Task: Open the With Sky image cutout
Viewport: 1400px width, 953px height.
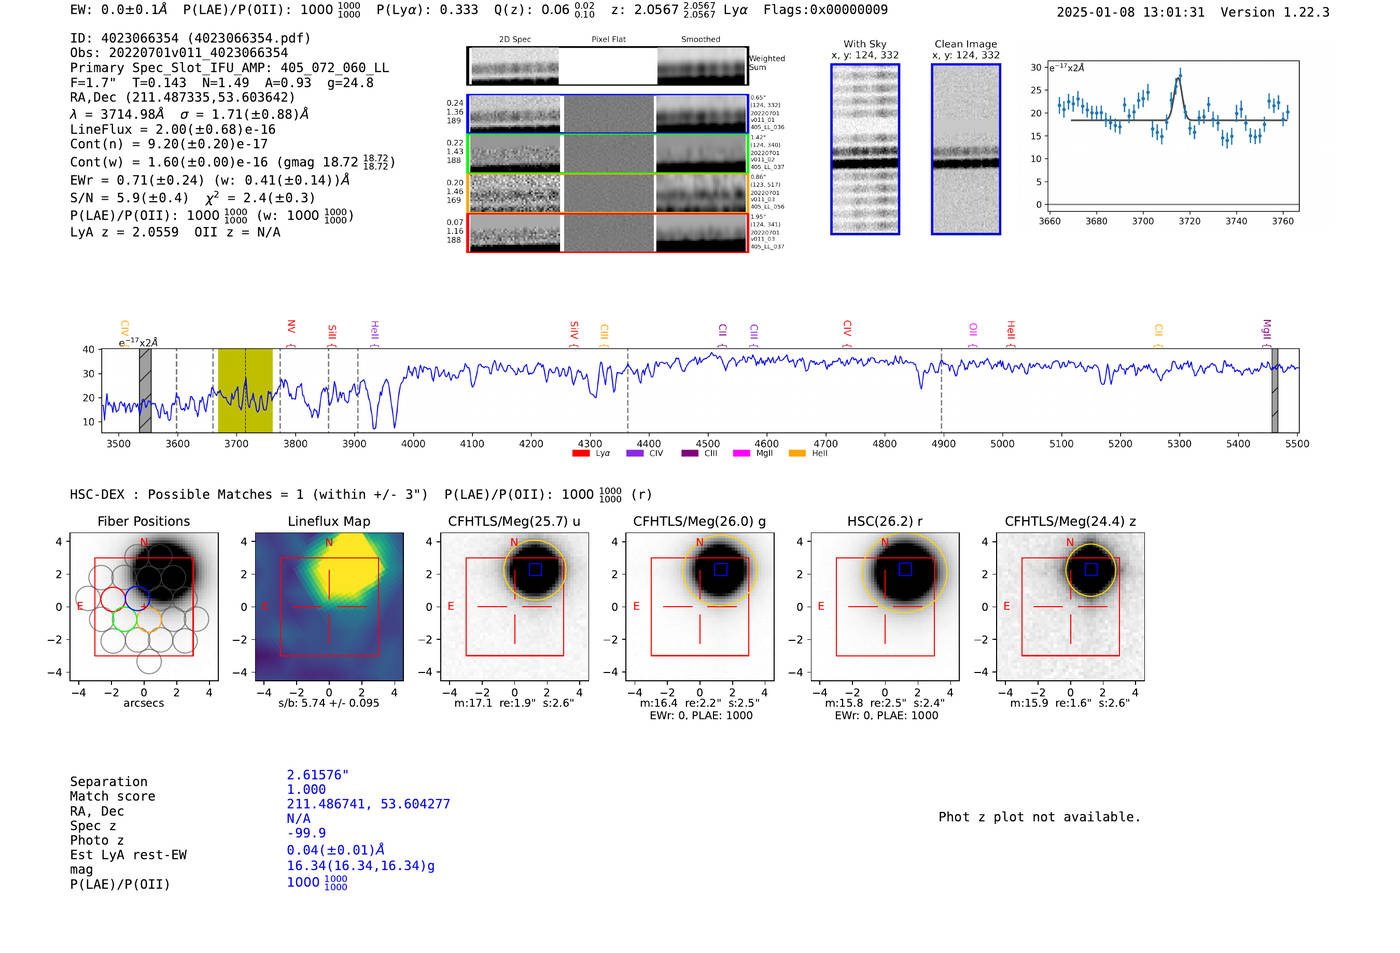Action: [x=865, y=149]
